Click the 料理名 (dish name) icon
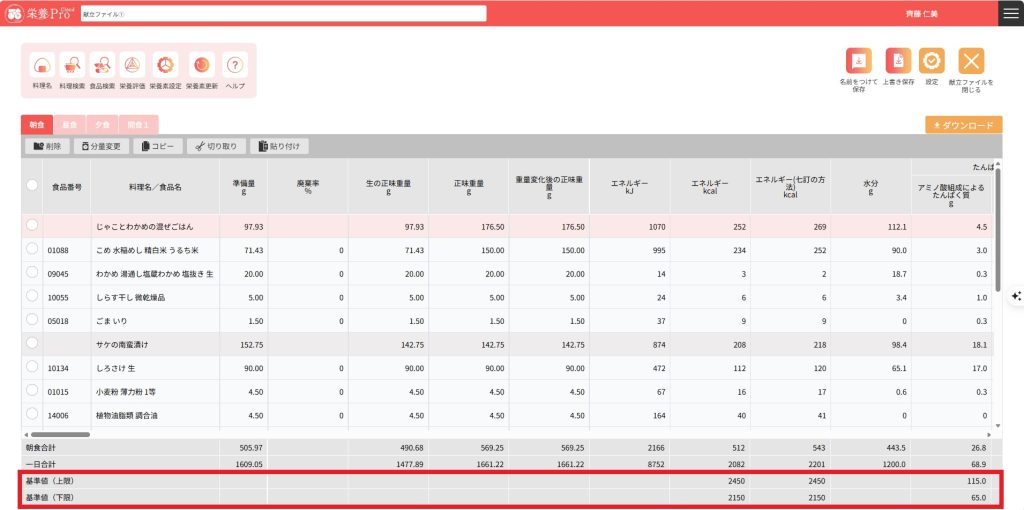 tap(42, 66)
